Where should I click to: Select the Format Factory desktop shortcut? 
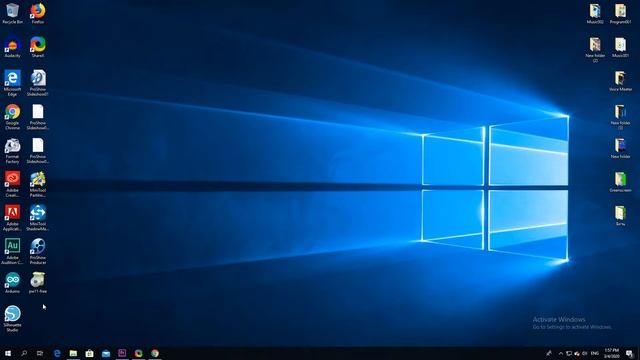pyautogui.click(x=12, y=151)
